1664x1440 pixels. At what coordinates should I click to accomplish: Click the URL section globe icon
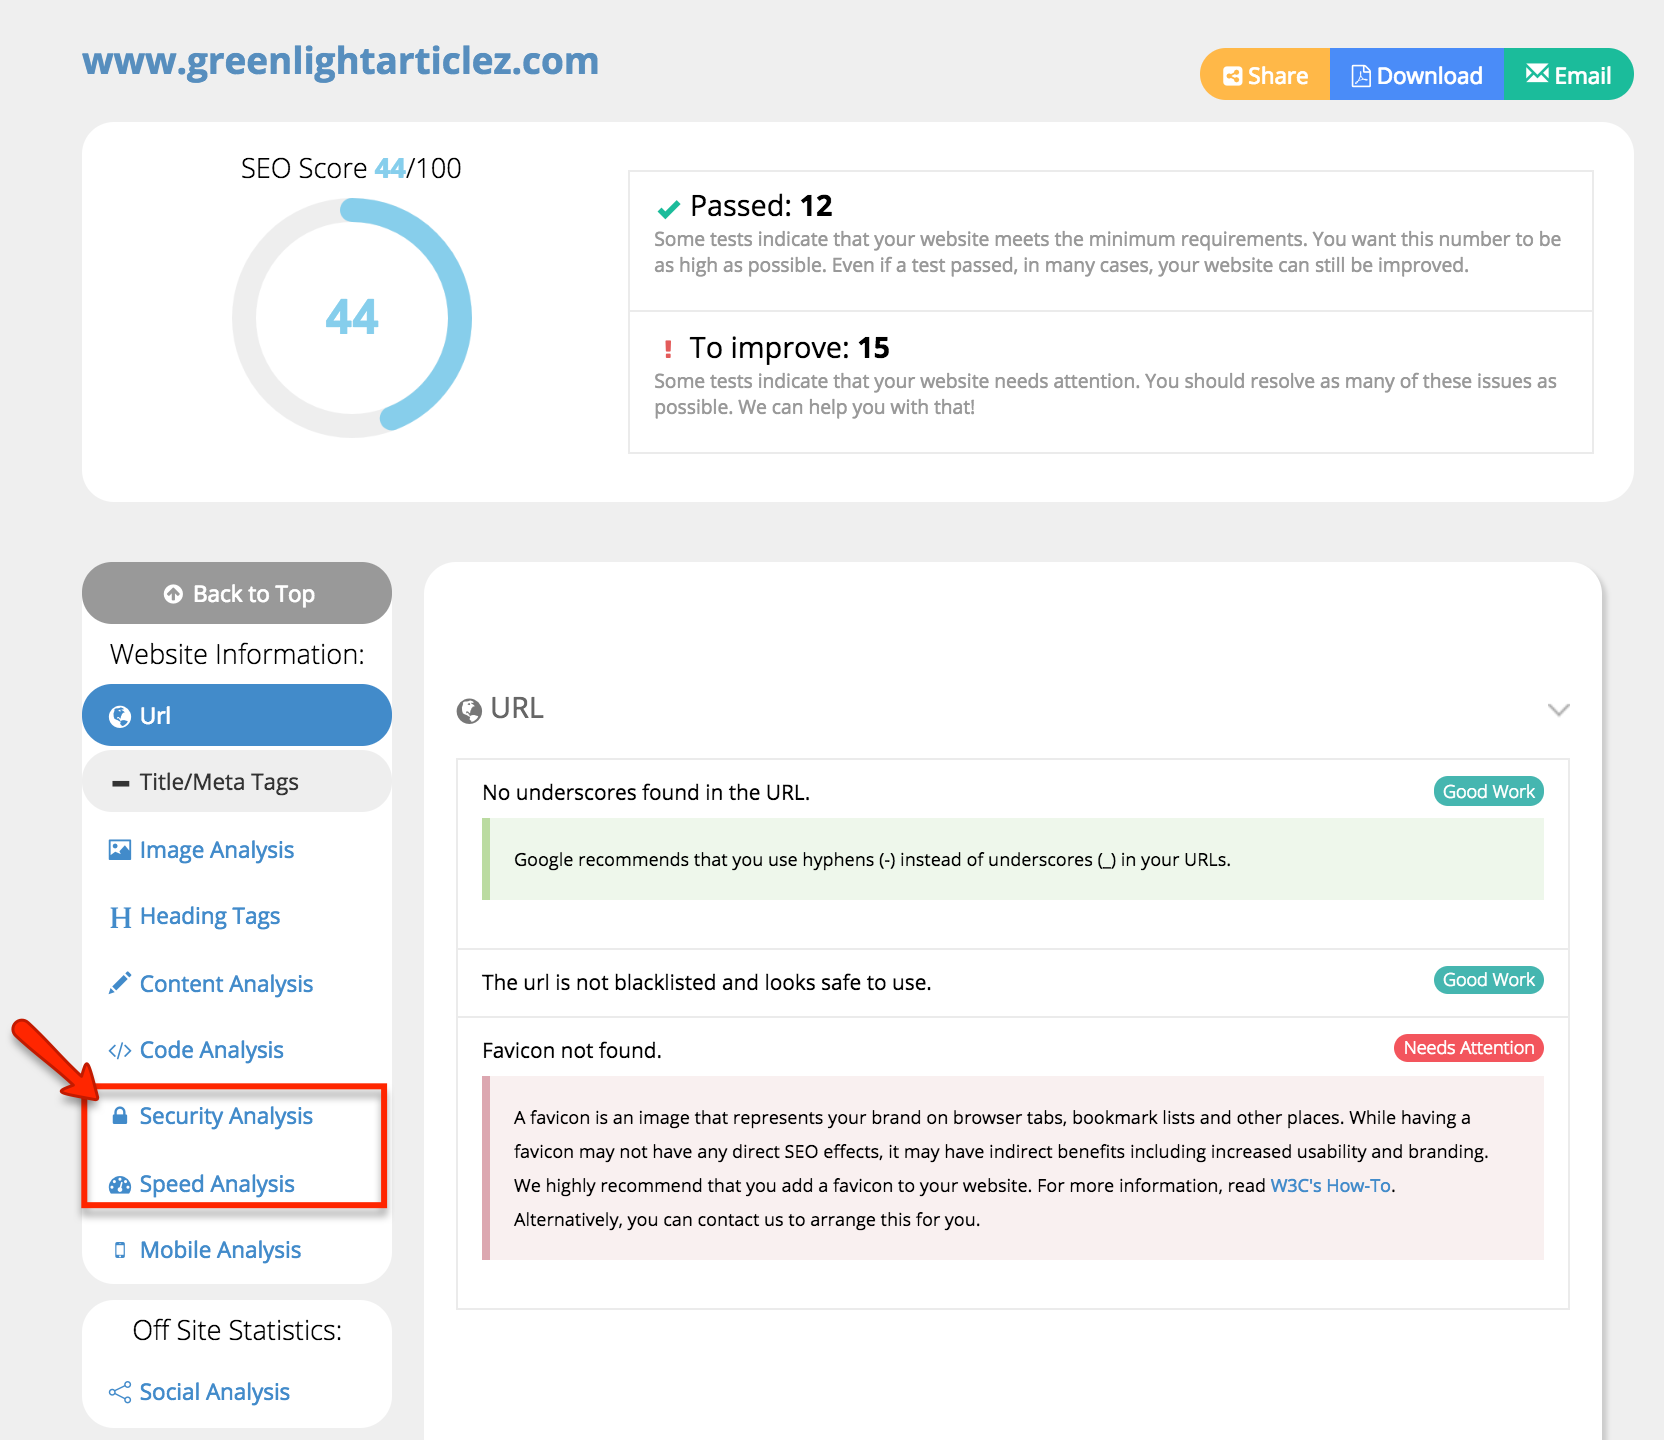tap(469, 709)
